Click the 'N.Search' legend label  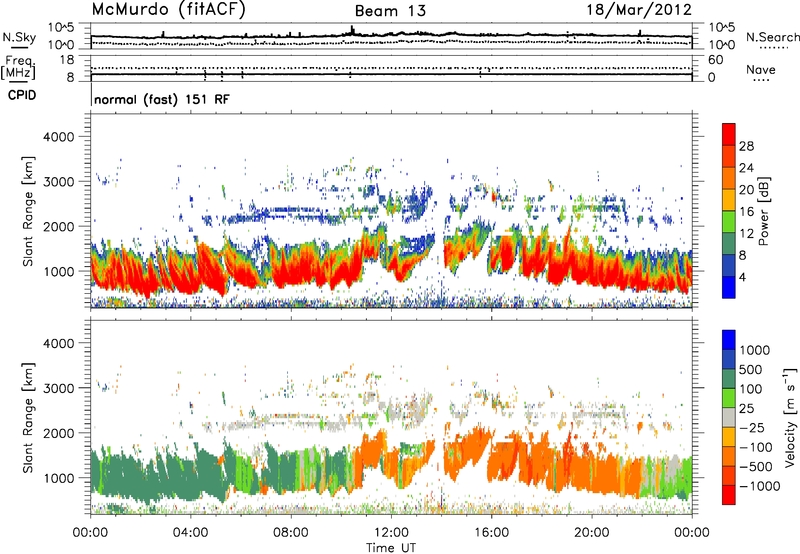(x=772, y=37)
